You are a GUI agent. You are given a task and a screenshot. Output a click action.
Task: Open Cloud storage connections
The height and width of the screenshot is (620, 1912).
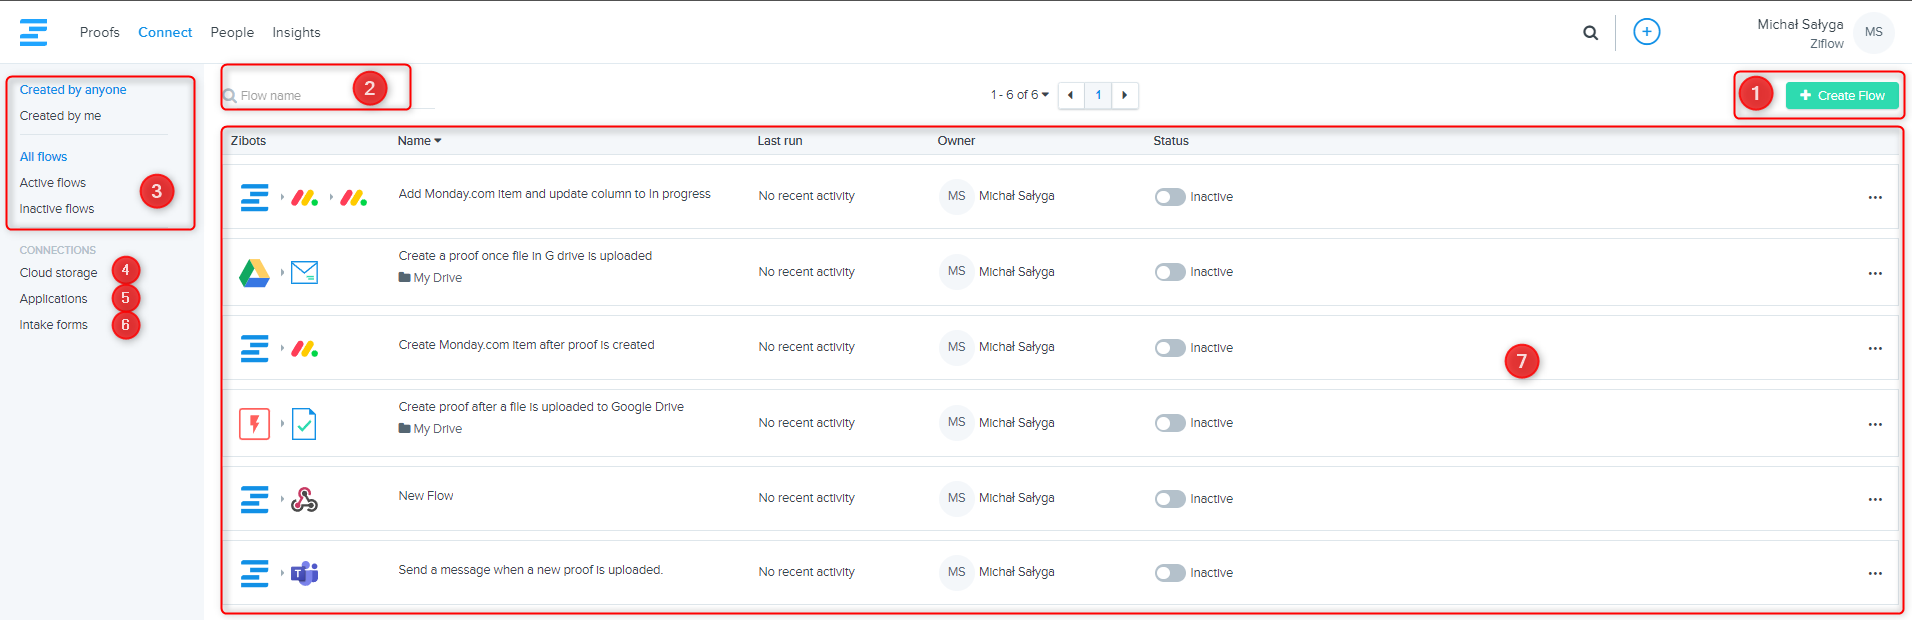58,273
